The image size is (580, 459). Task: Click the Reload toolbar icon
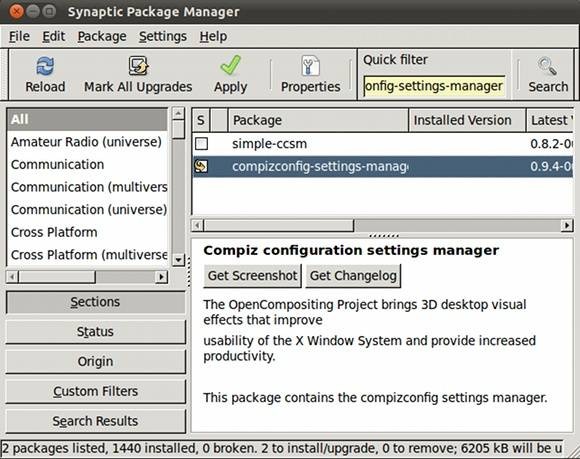tap(45, 66)
